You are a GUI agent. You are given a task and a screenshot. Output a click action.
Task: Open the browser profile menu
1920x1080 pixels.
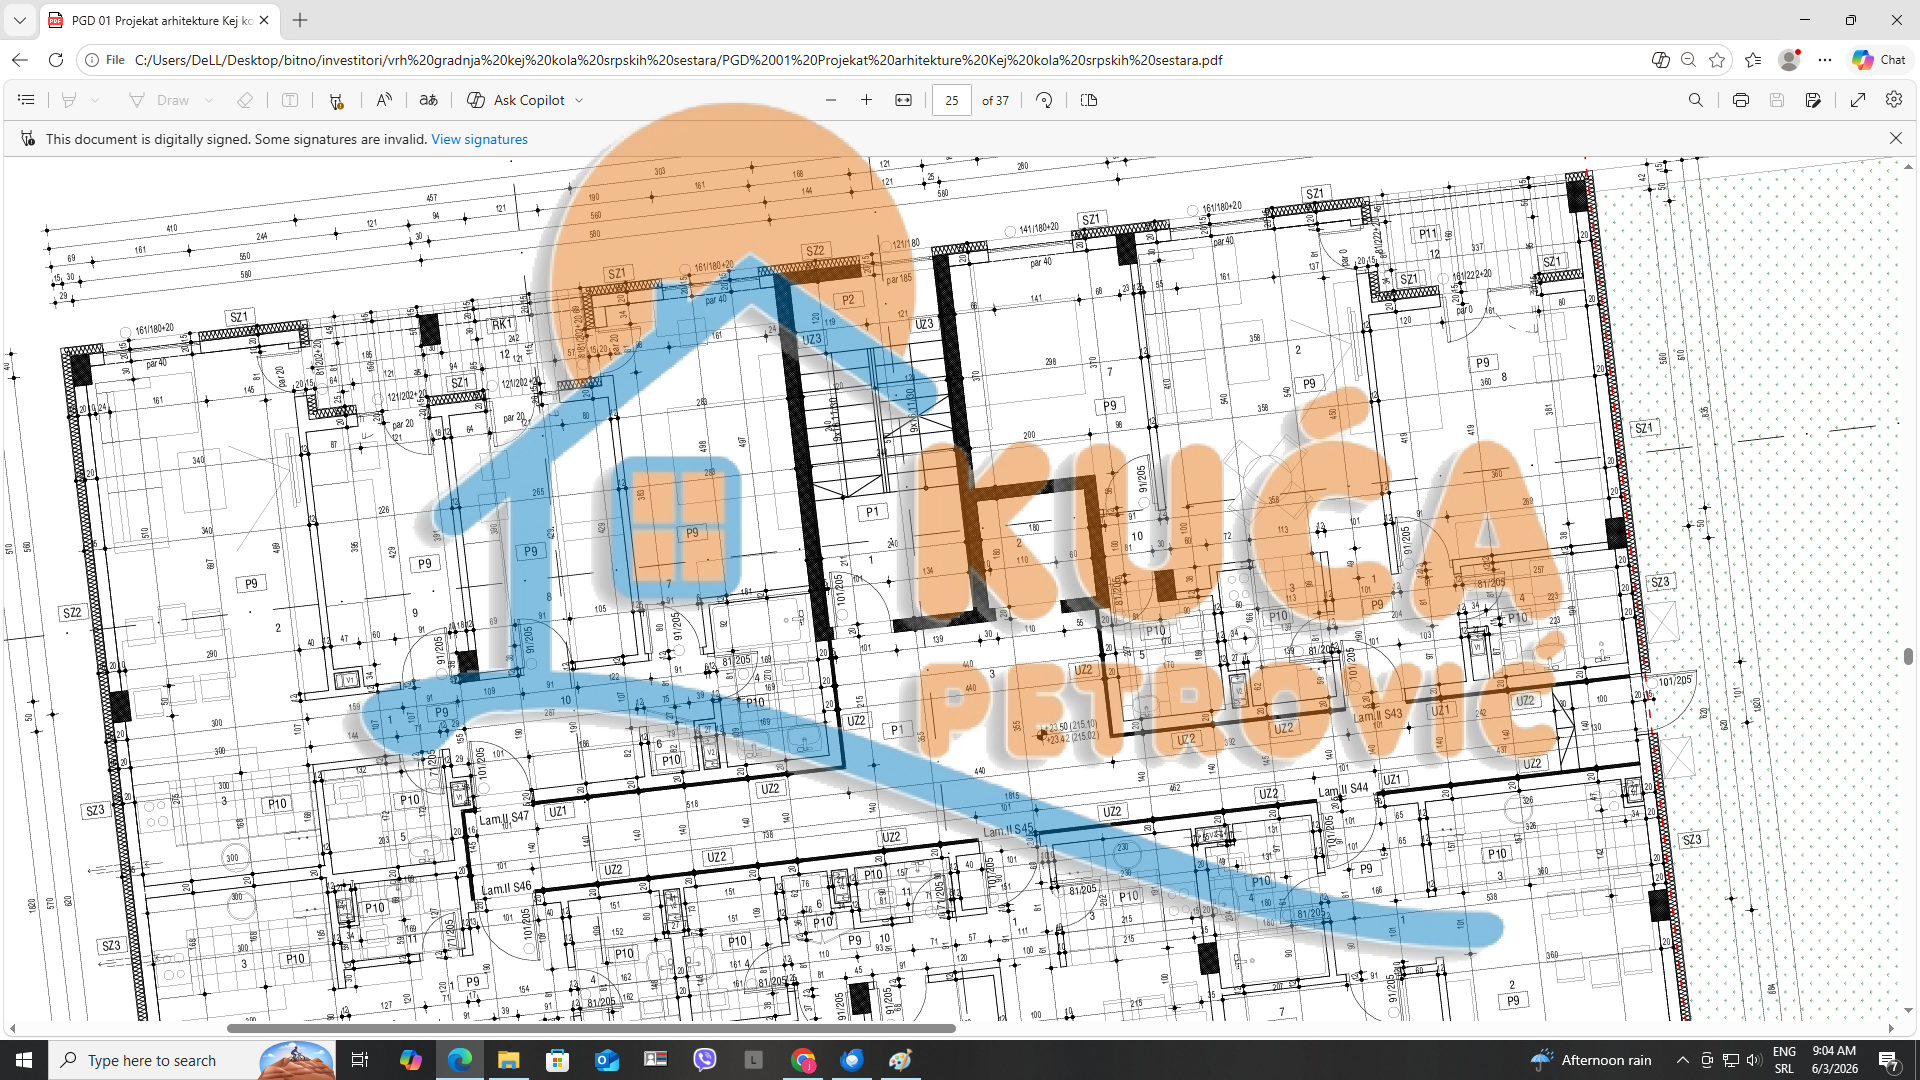pos(1789,60)
